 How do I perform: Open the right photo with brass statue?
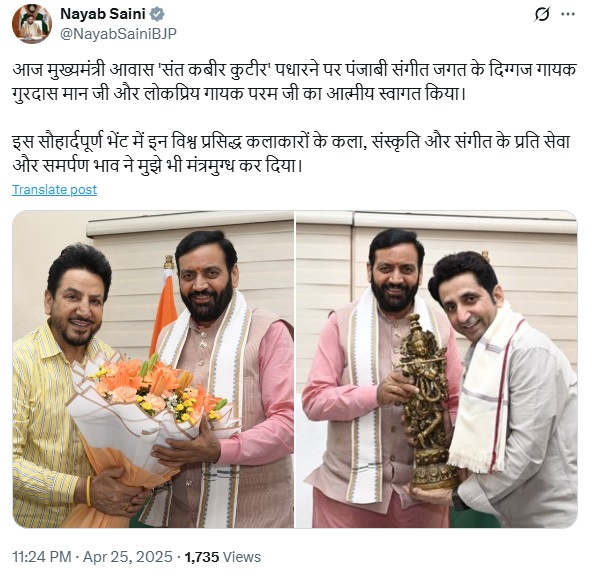click(436, 369)
